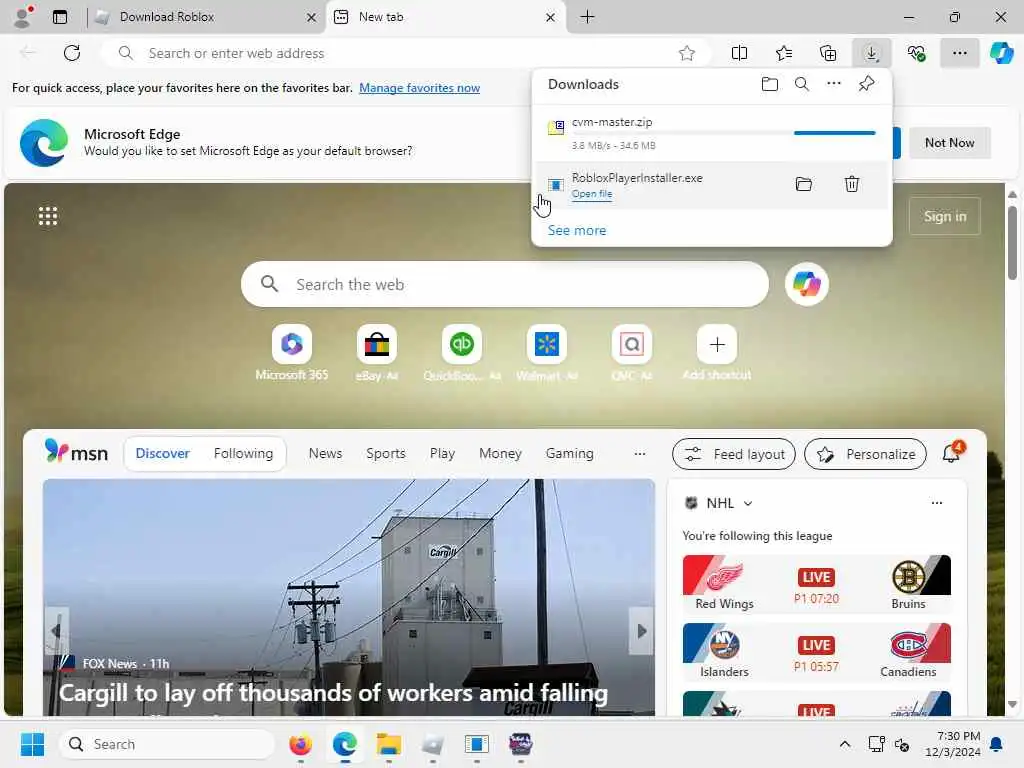Open the Money category
Screen dimensions: 1024x768
[500, 453]
